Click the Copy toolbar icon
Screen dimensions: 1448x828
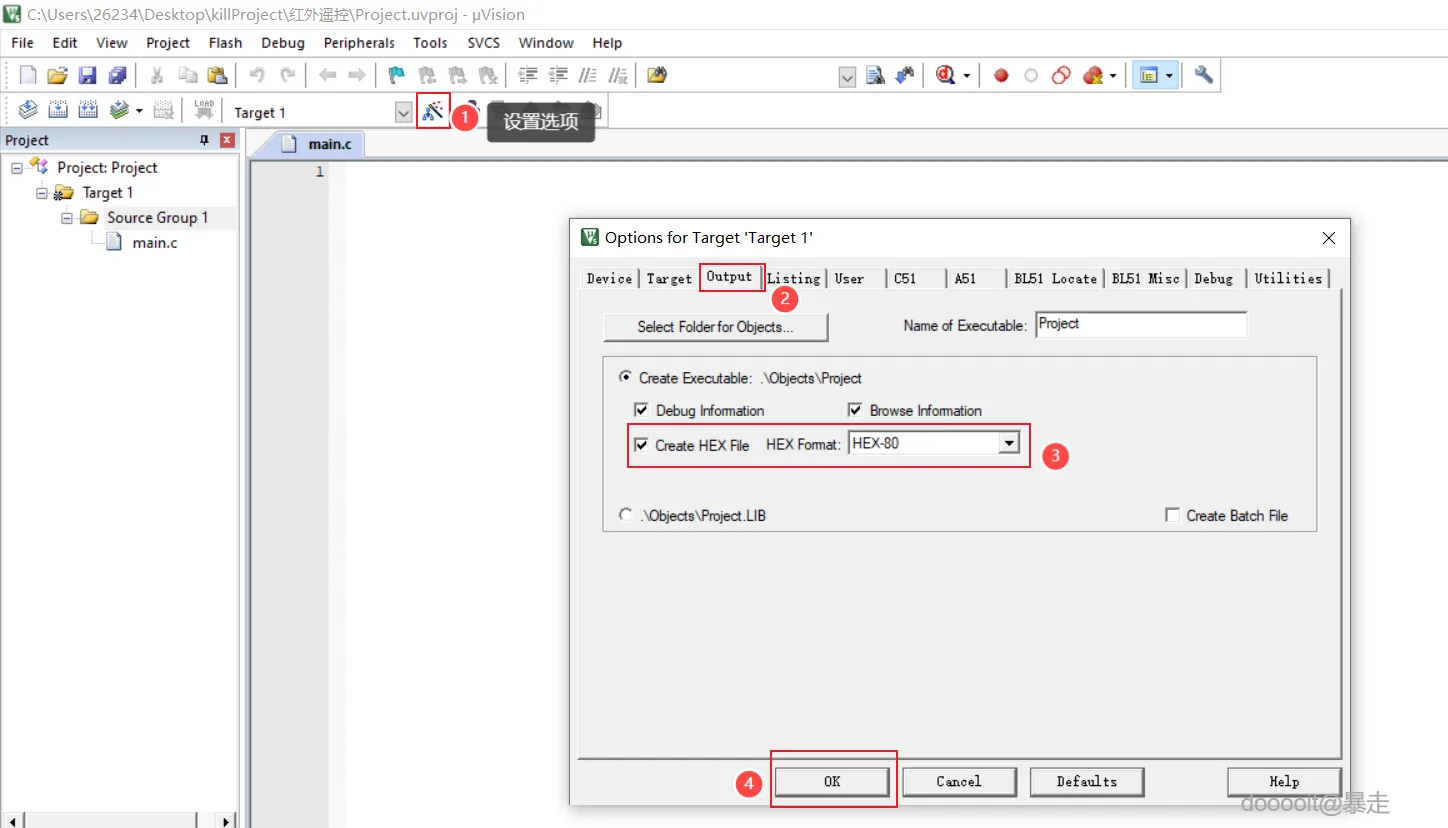(x=187, y=75)
